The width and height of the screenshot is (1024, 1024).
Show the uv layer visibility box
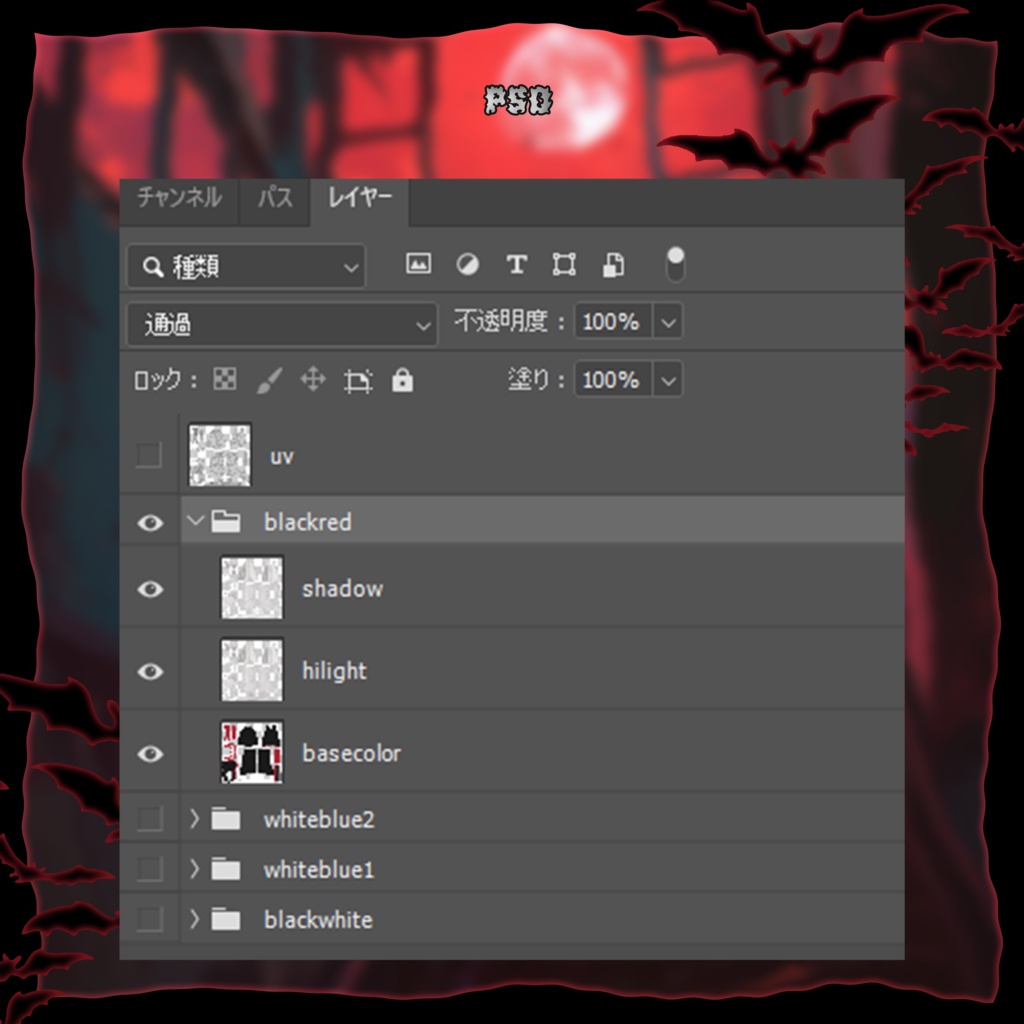[x=149, y=455]
